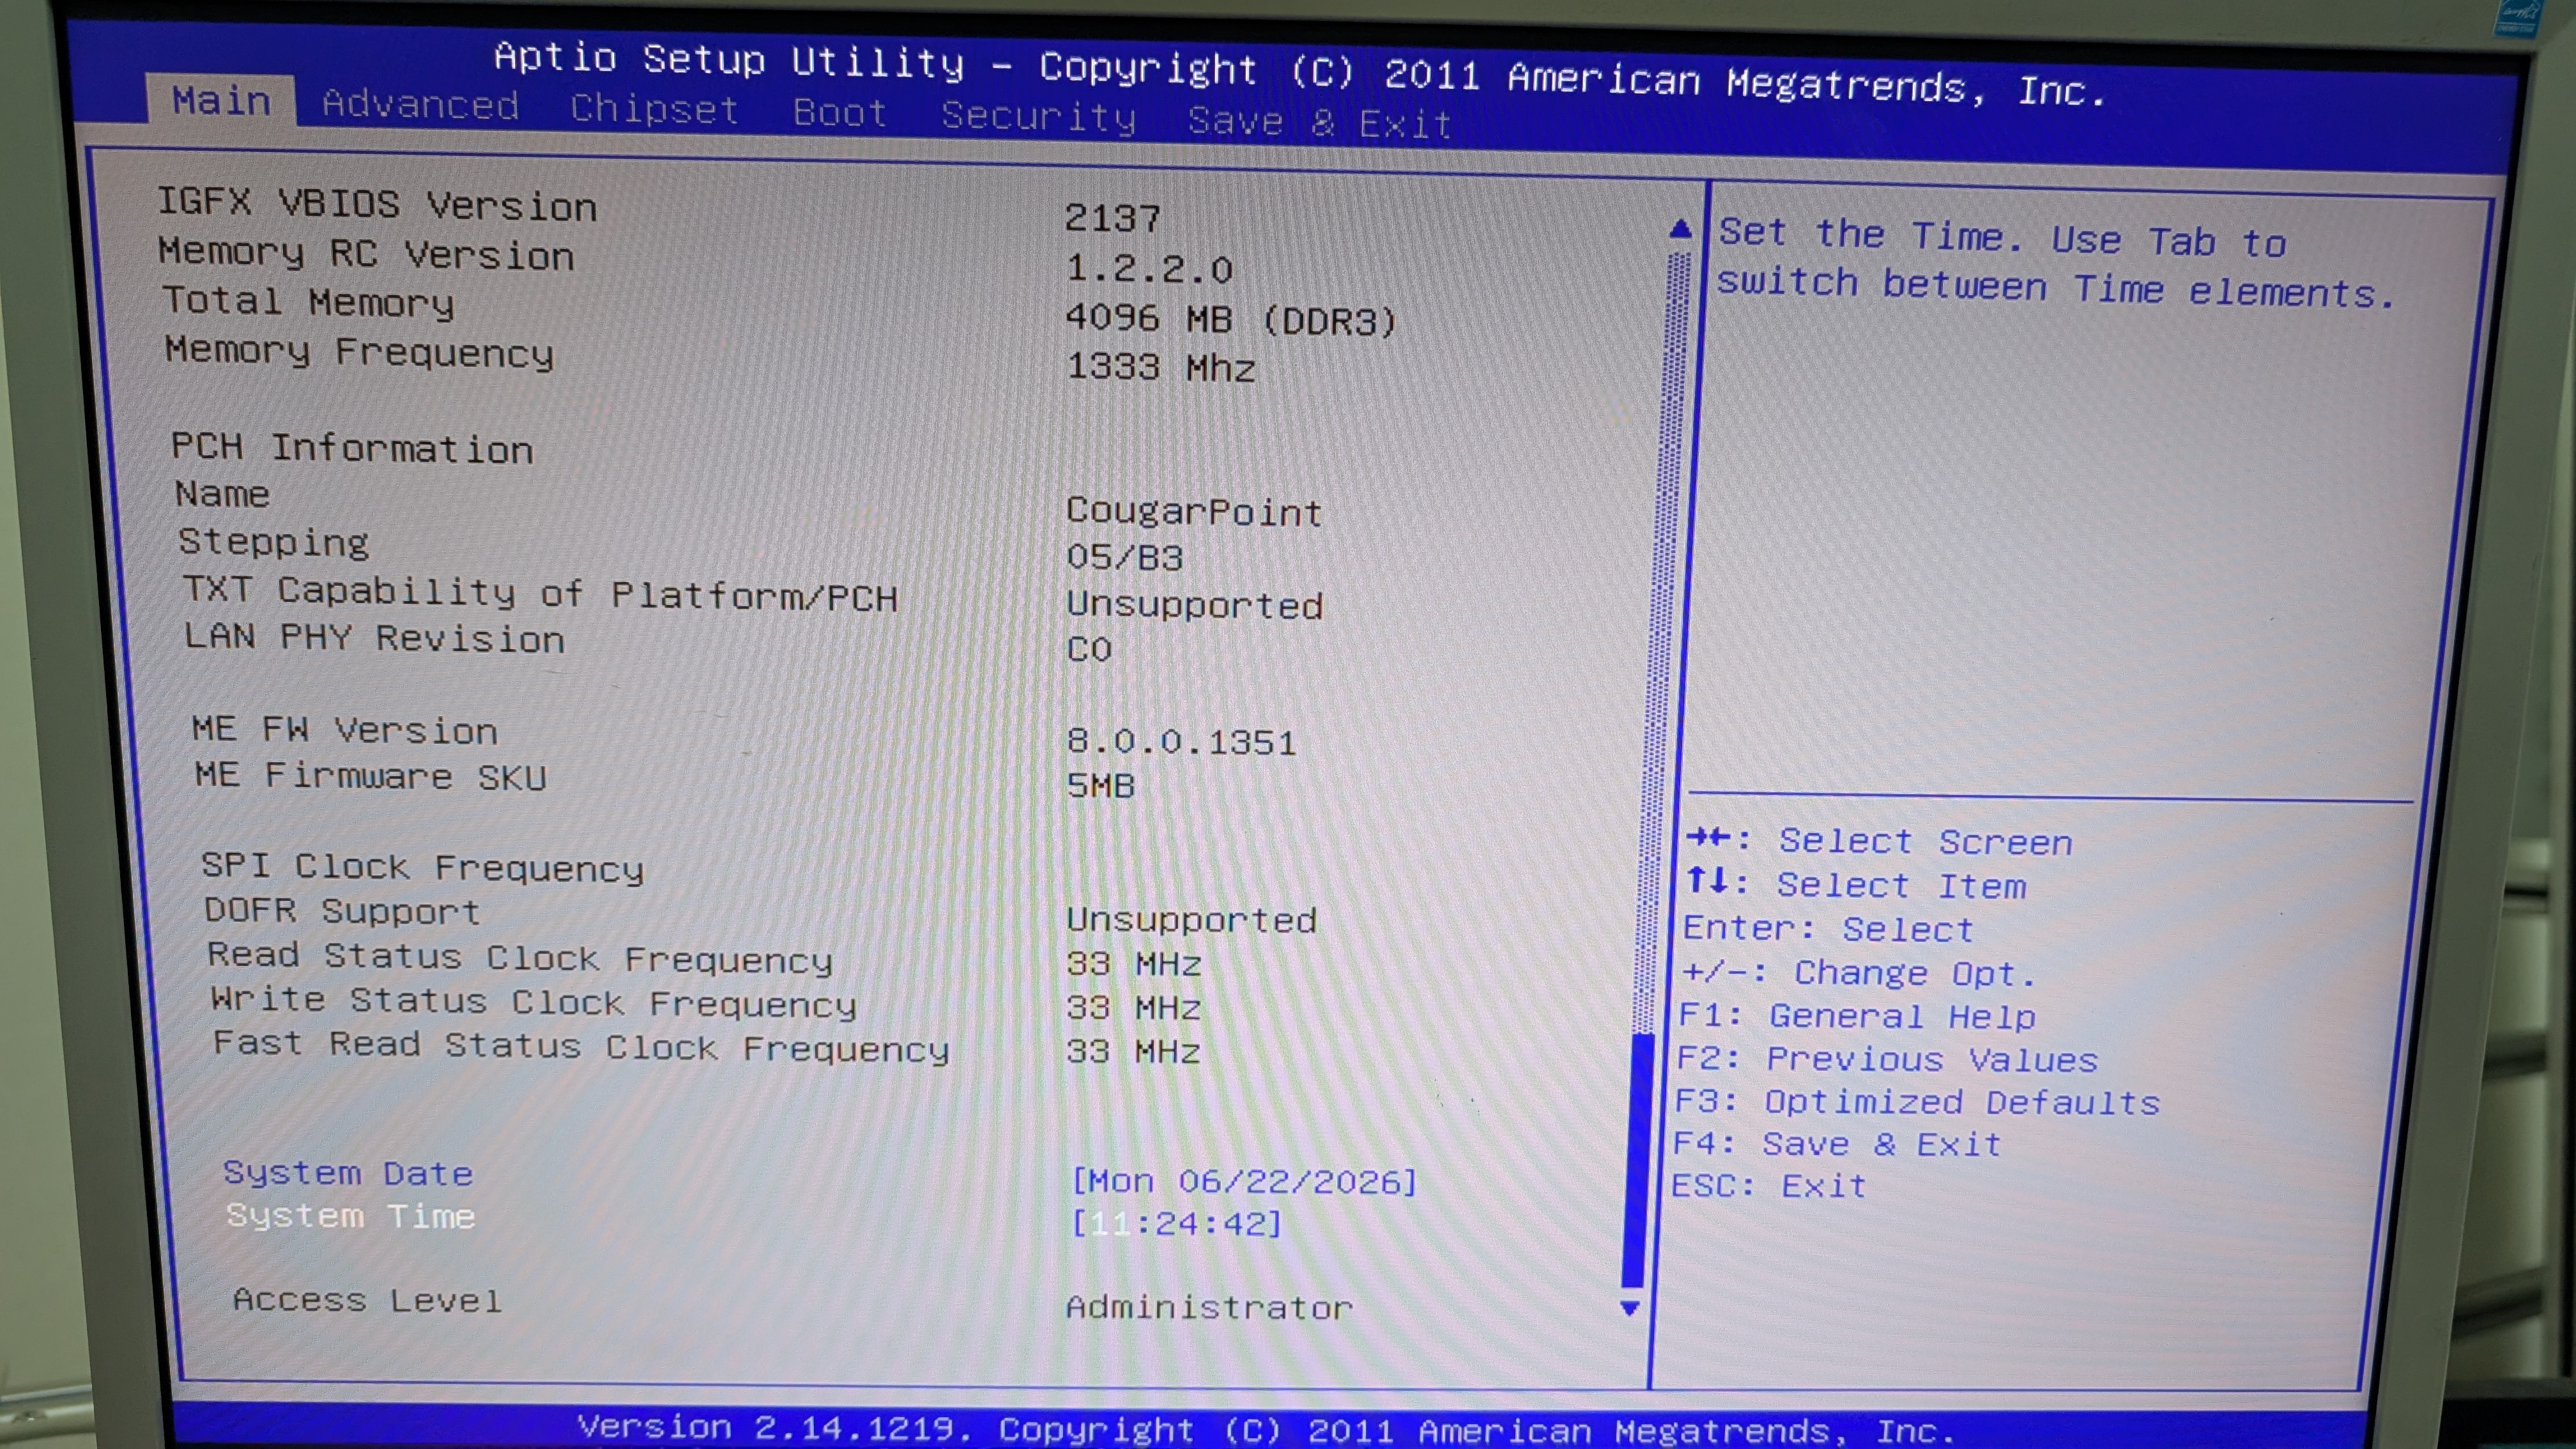
Task: Open the Chipset tab
Action: pyautogui.click(x=655, y=109)
